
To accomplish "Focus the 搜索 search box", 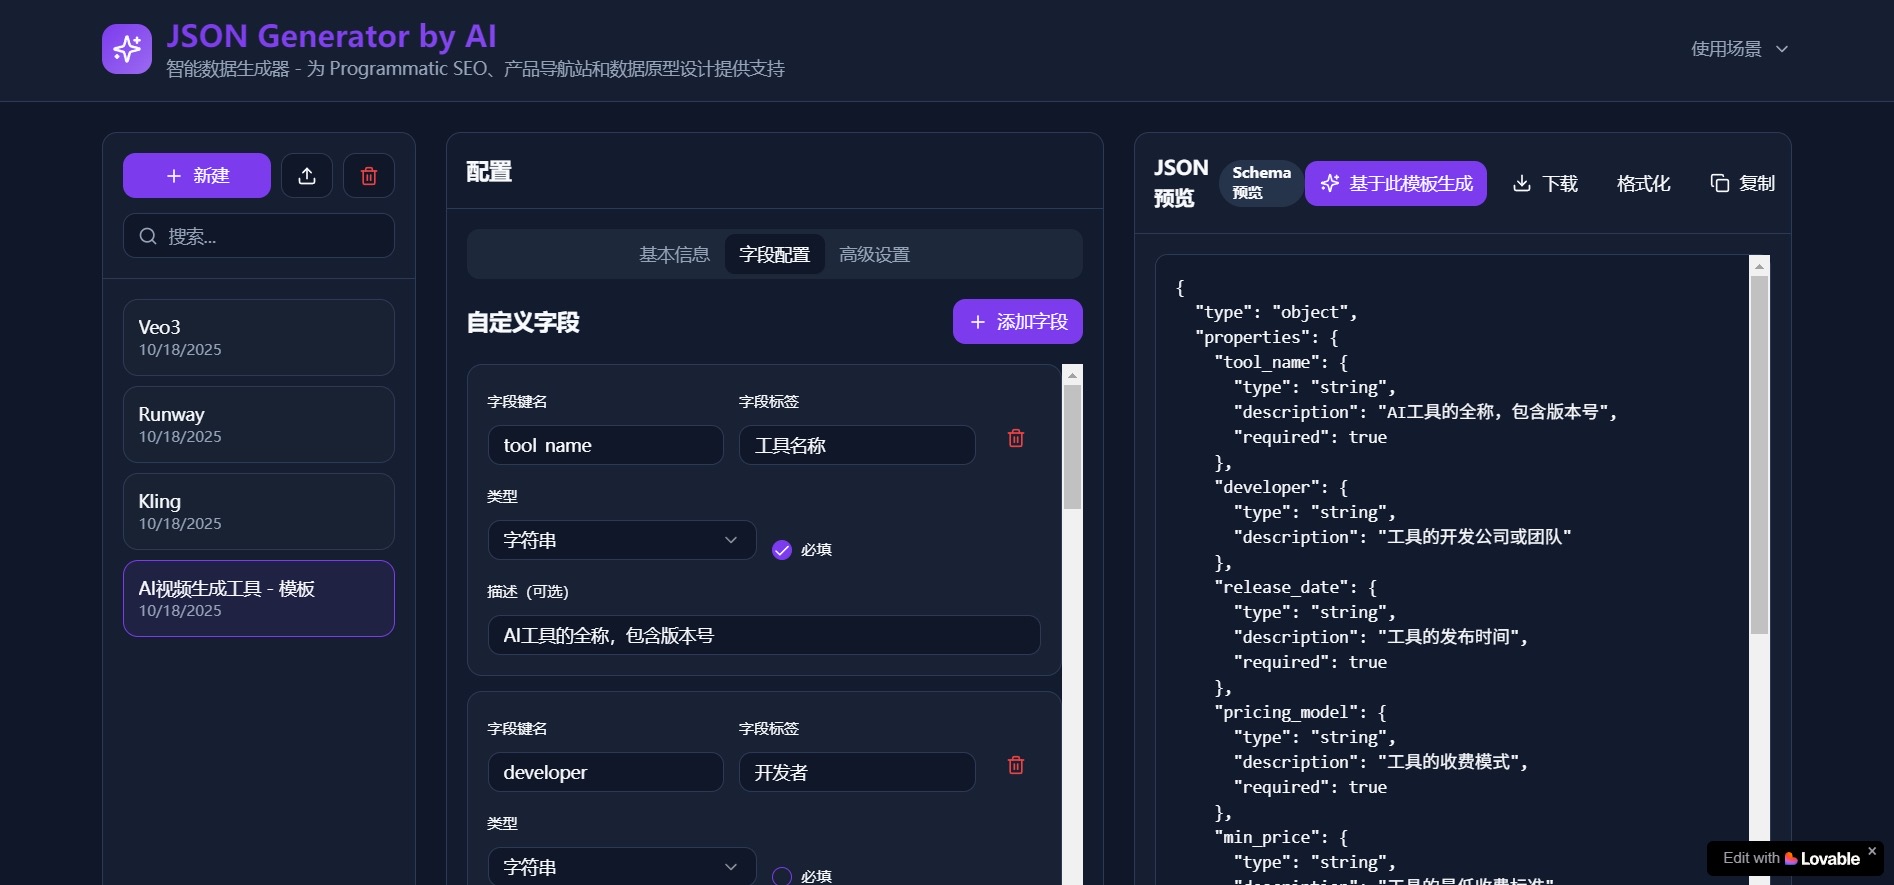I will click(x=259, y=236).
